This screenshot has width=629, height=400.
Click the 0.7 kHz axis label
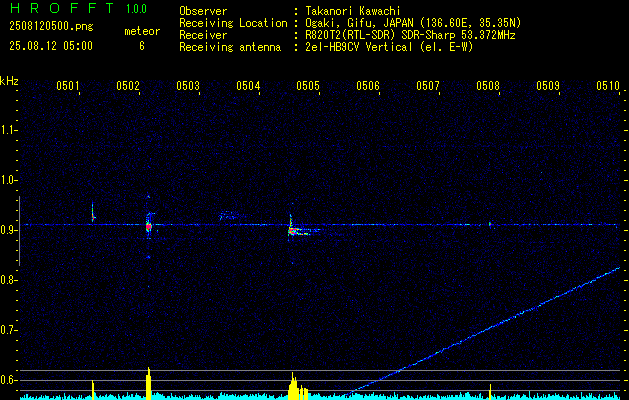(x=8, y=330)
